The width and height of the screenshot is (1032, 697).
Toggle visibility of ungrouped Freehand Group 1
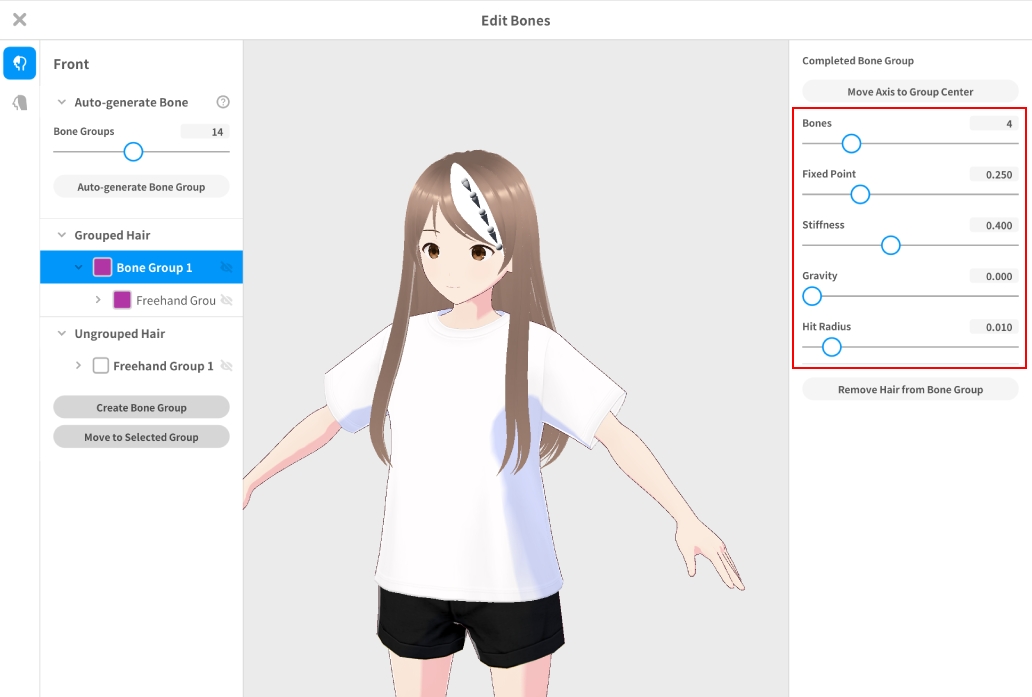(x=226, y=366)
